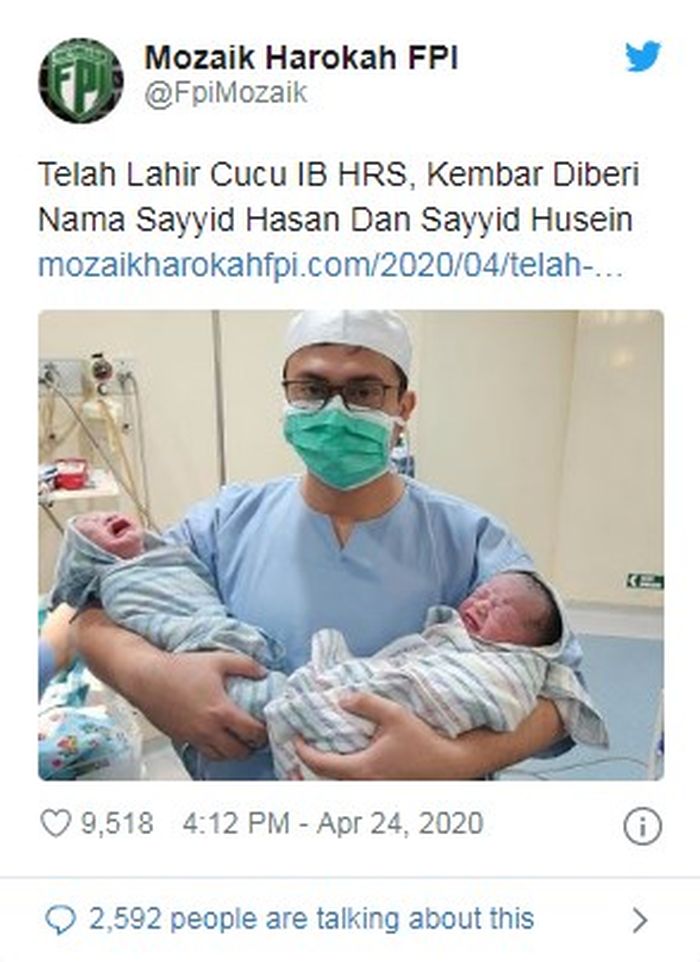
Task: Click the blue speech bubble reply icon
Action: [x=61, y=920]
